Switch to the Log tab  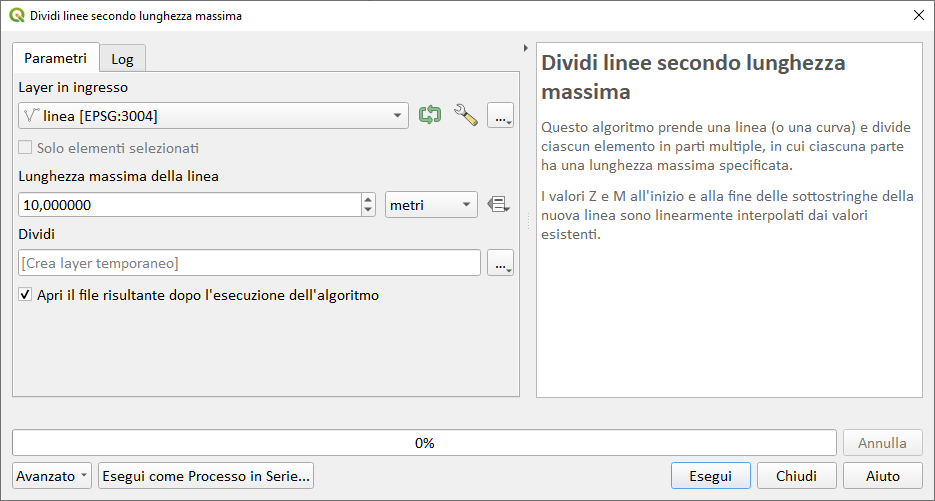(122, 59)
